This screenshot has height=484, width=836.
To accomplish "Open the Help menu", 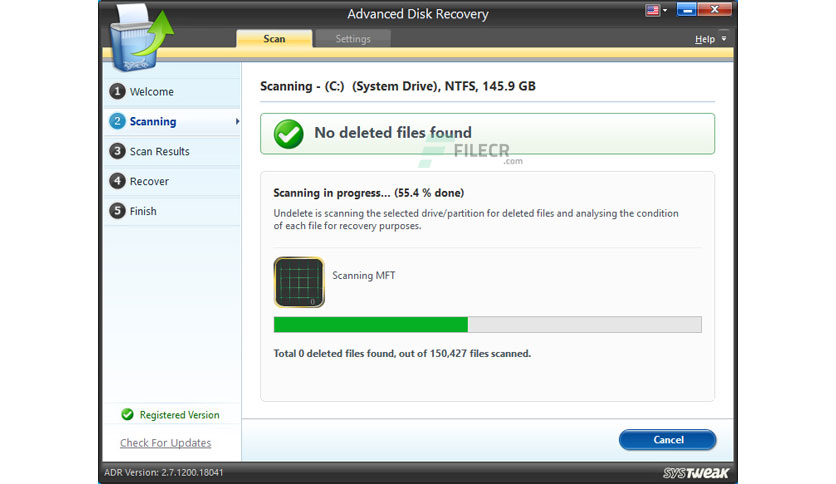I will click(x=704, y=39).
